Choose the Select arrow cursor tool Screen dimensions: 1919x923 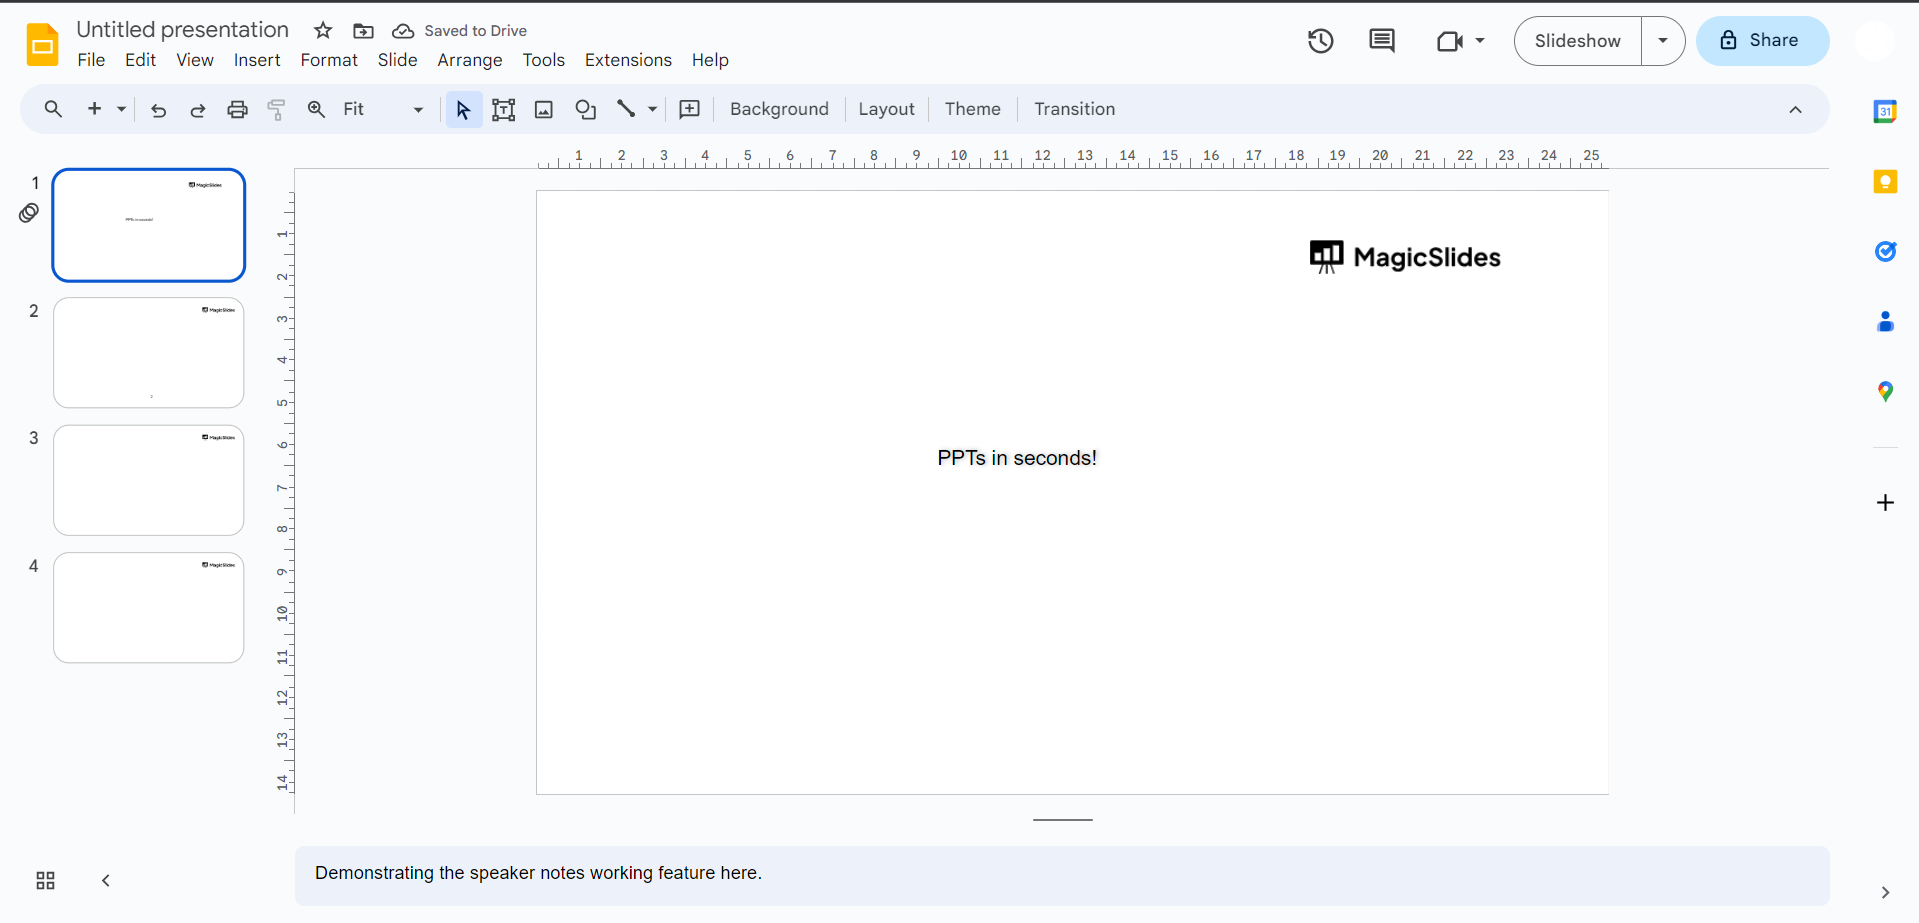coord(463,109)
